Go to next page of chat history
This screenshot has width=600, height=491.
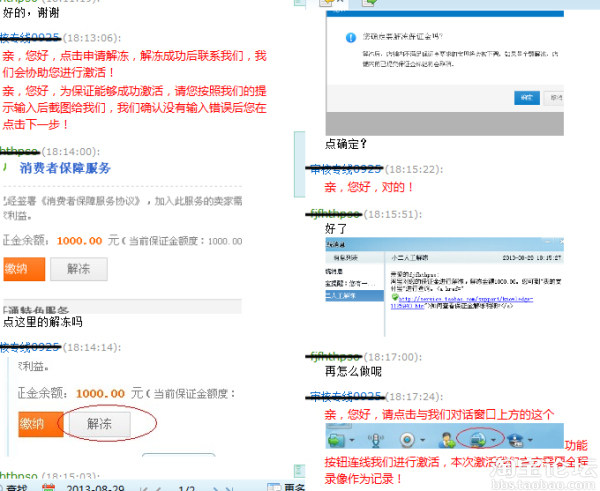point(215,488)
